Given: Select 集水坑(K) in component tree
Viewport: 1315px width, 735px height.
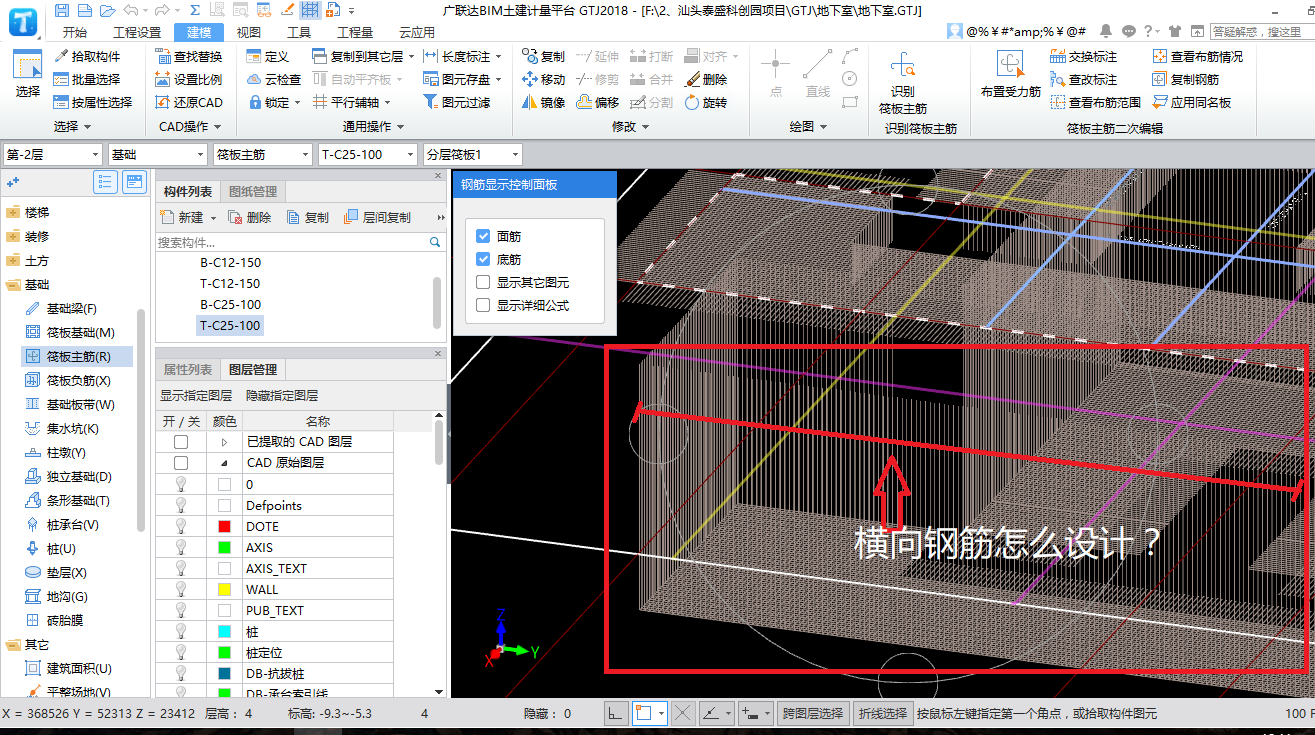Looking at the screenshot, I should coord(62,428).
